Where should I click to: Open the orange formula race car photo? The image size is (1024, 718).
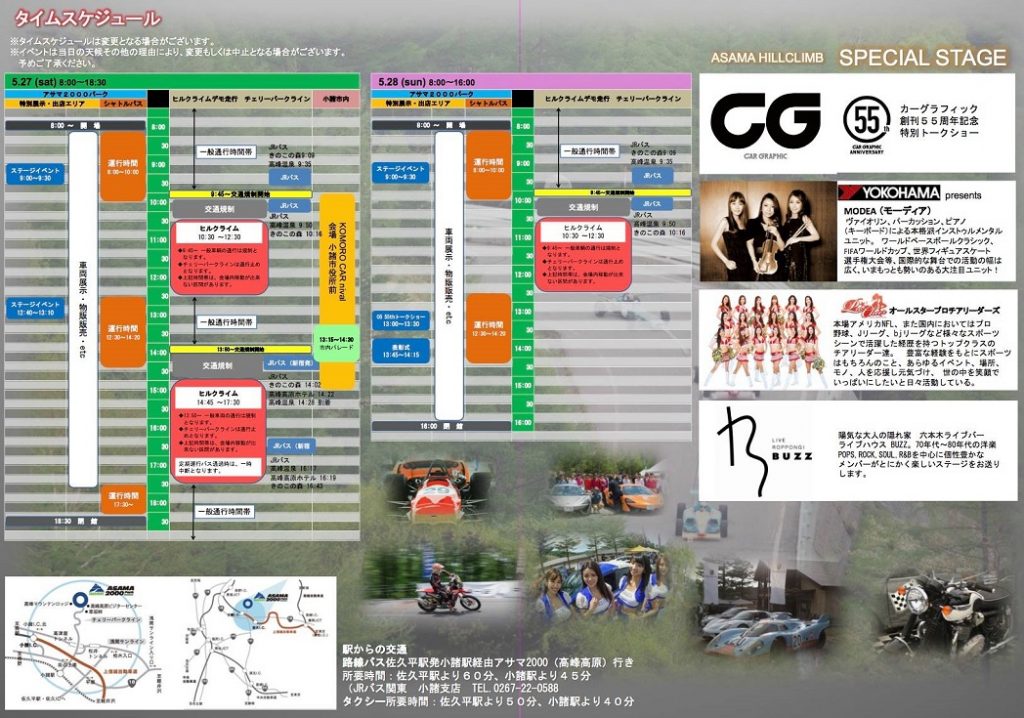point(439,489)
